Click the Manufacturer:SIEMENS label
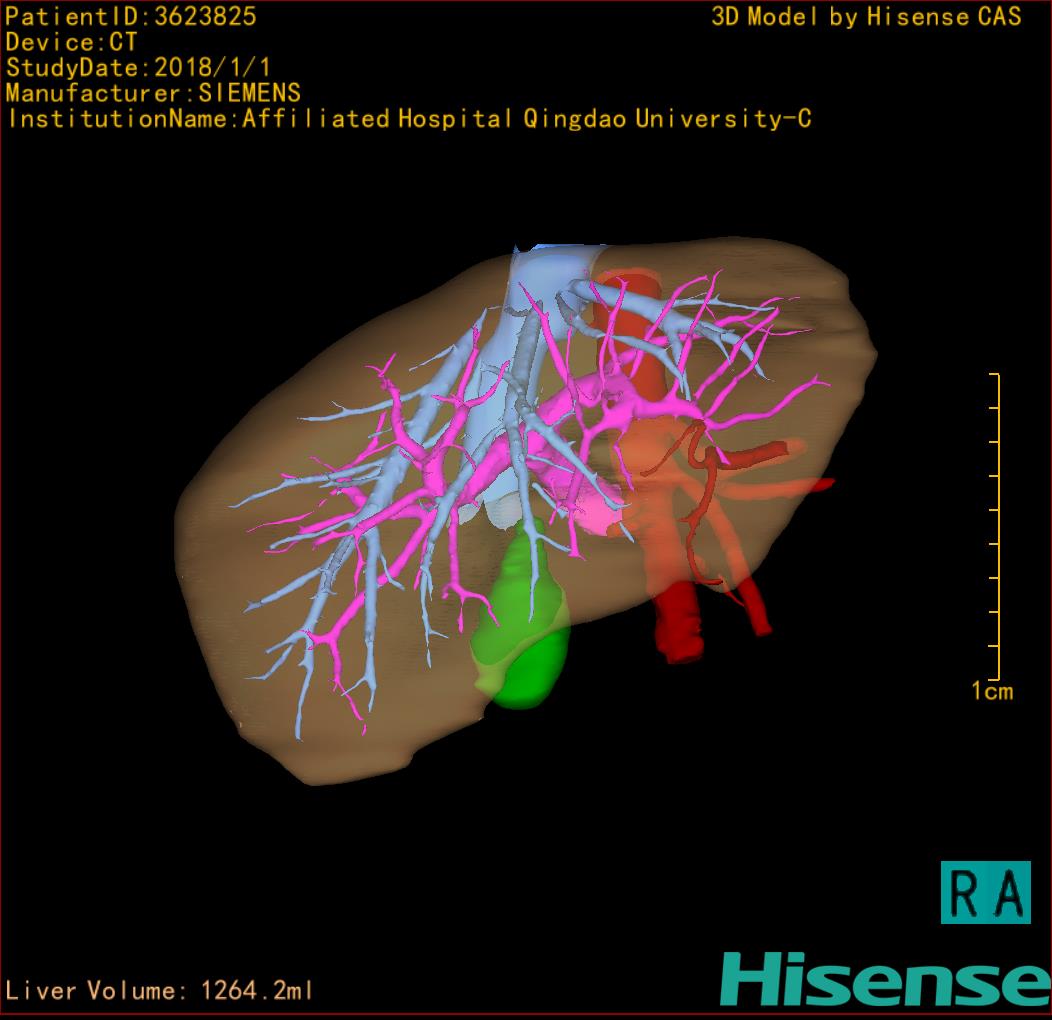 [x=153, y=93]
